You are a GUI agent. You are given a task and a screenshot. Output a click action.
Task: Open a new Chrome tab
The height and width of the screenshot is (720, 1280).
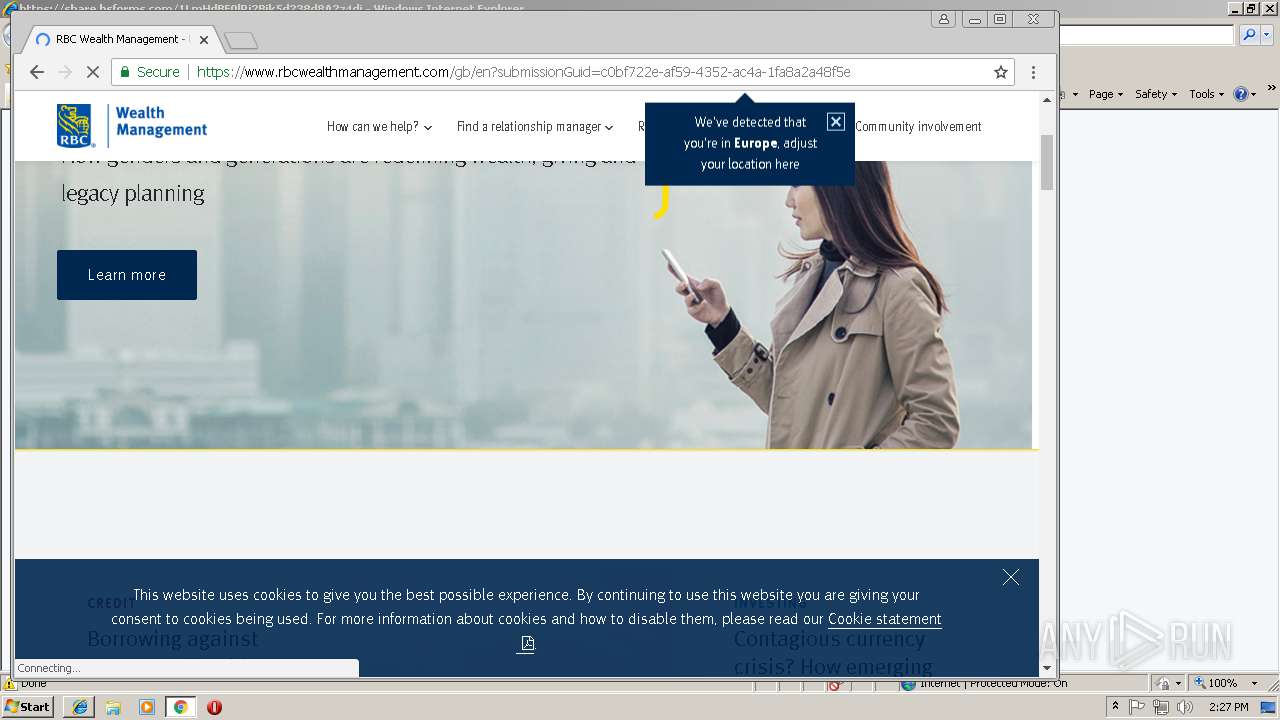[x=241, y=41]
